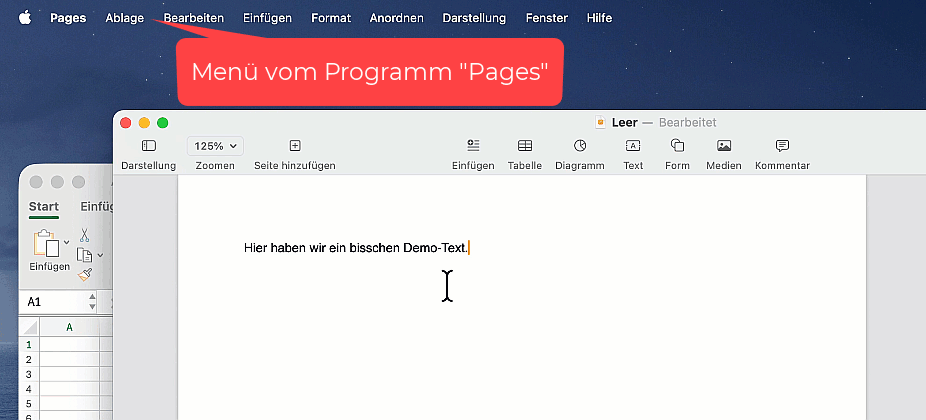Open the Apple menu
This screenshot has width=926, height=420.
pos(25,18)
